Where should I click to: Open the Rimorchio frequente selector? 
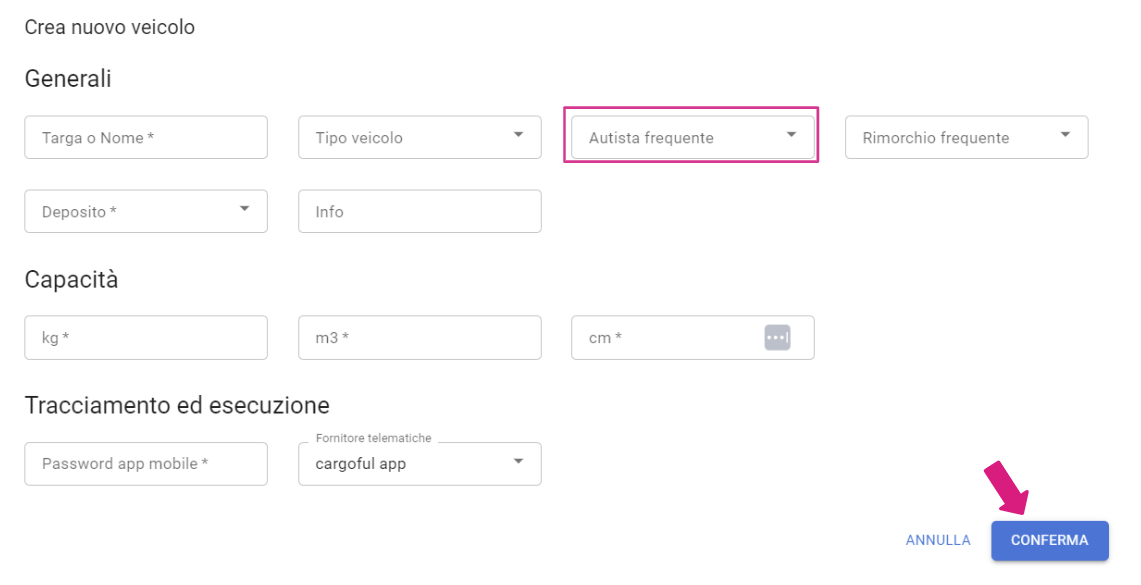[966, 138]
